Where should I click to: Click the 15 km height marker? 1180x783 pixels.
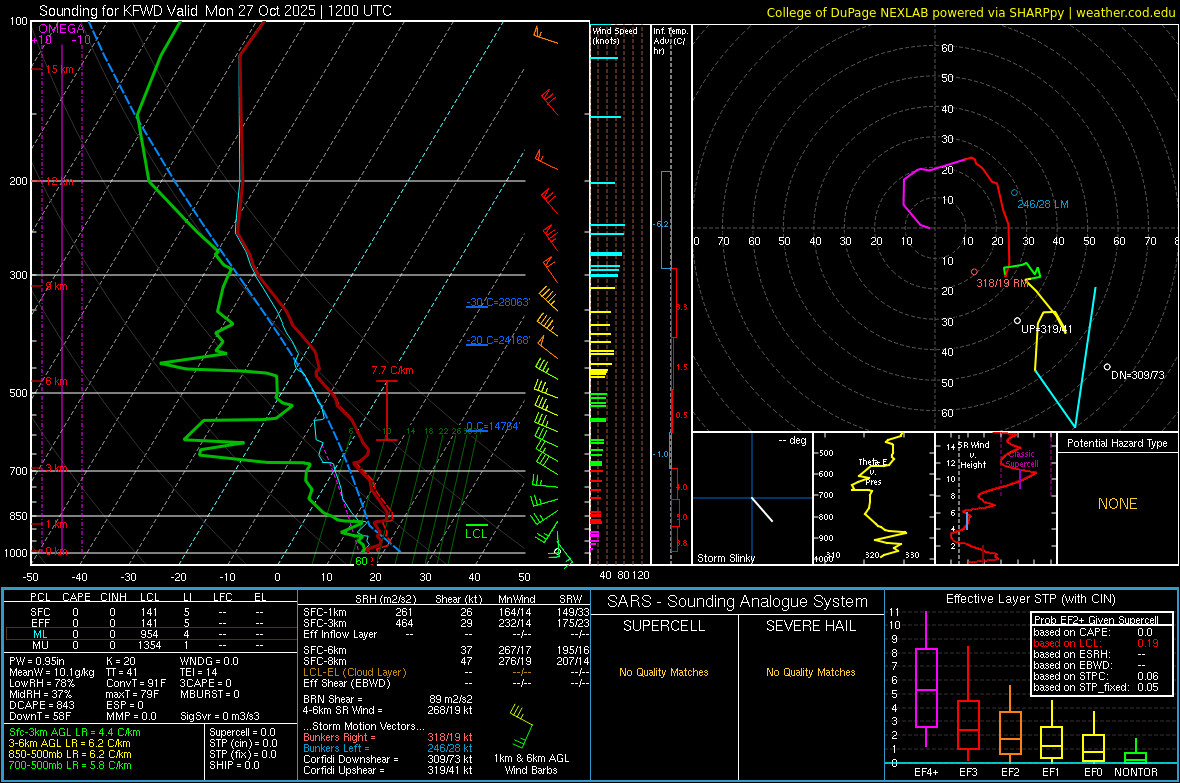(x=59, y=69)
